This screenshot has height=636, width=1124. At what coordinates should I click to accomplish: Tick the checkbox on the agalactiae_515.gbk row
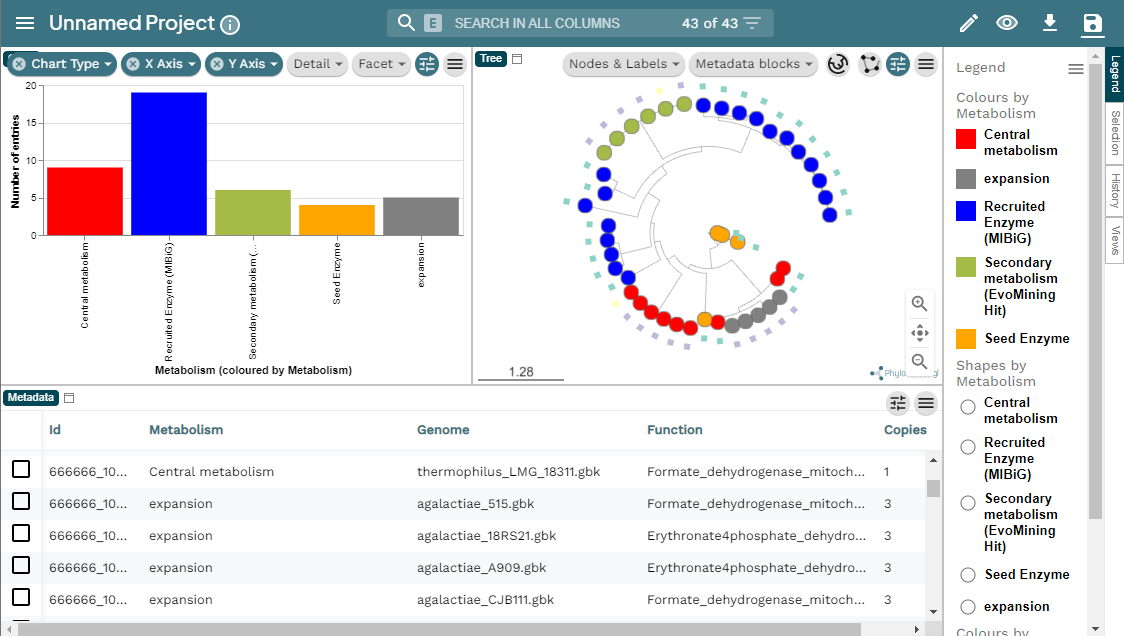(21, 503)
